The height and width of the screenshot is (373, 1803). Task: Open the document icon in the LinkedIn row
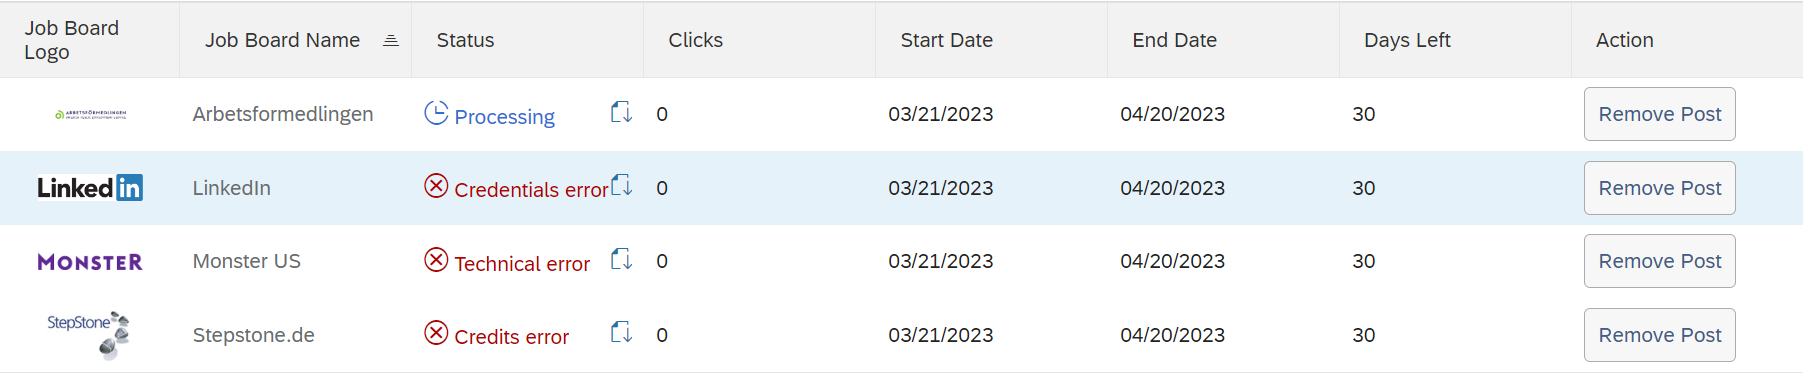pyautogui.click(x=621, y=185)
